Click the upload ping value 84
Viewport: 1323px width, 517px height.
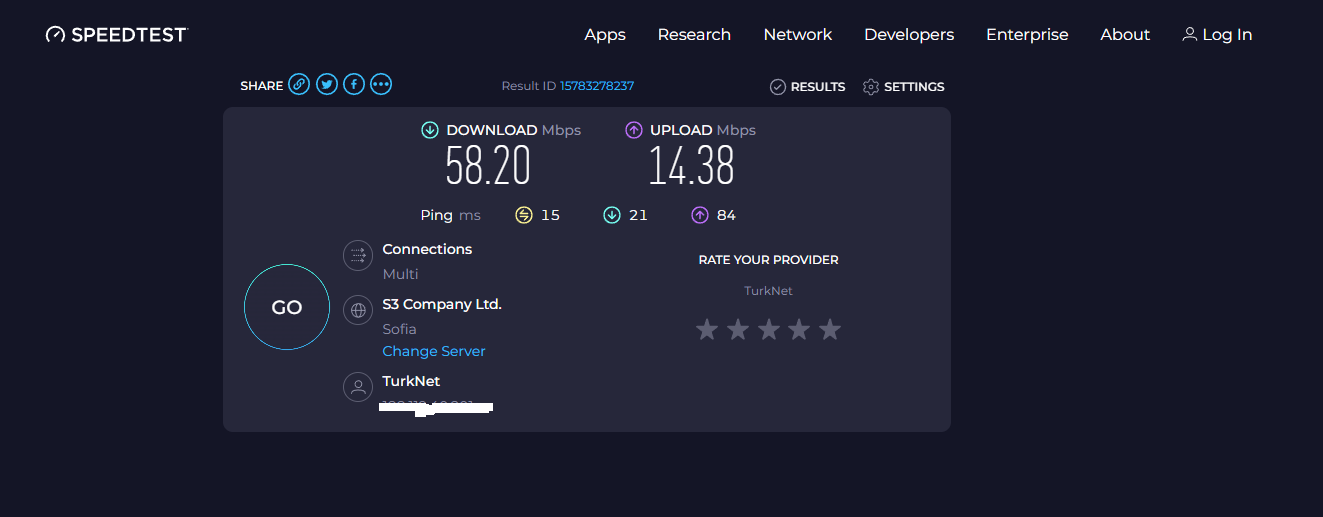click(x=727, y=215)
